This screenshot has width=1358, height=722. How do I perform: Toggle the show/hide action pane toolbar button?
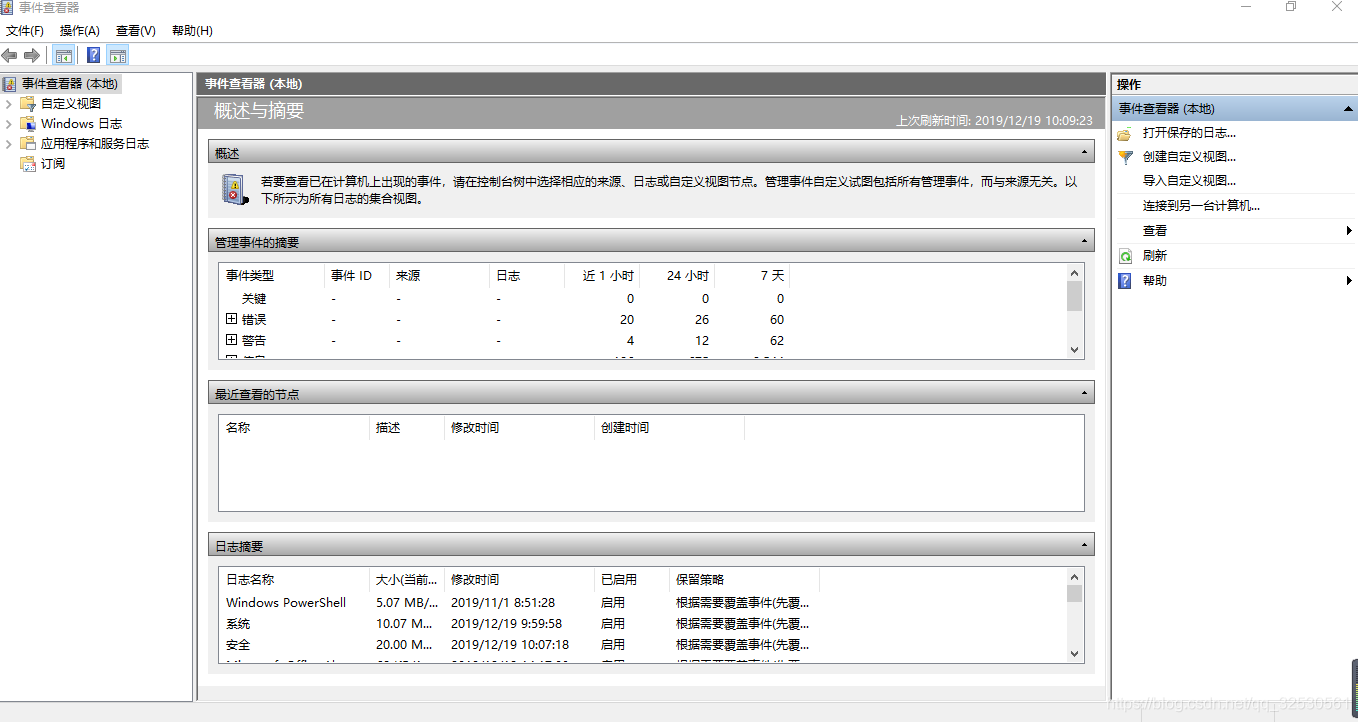[118, 55]
